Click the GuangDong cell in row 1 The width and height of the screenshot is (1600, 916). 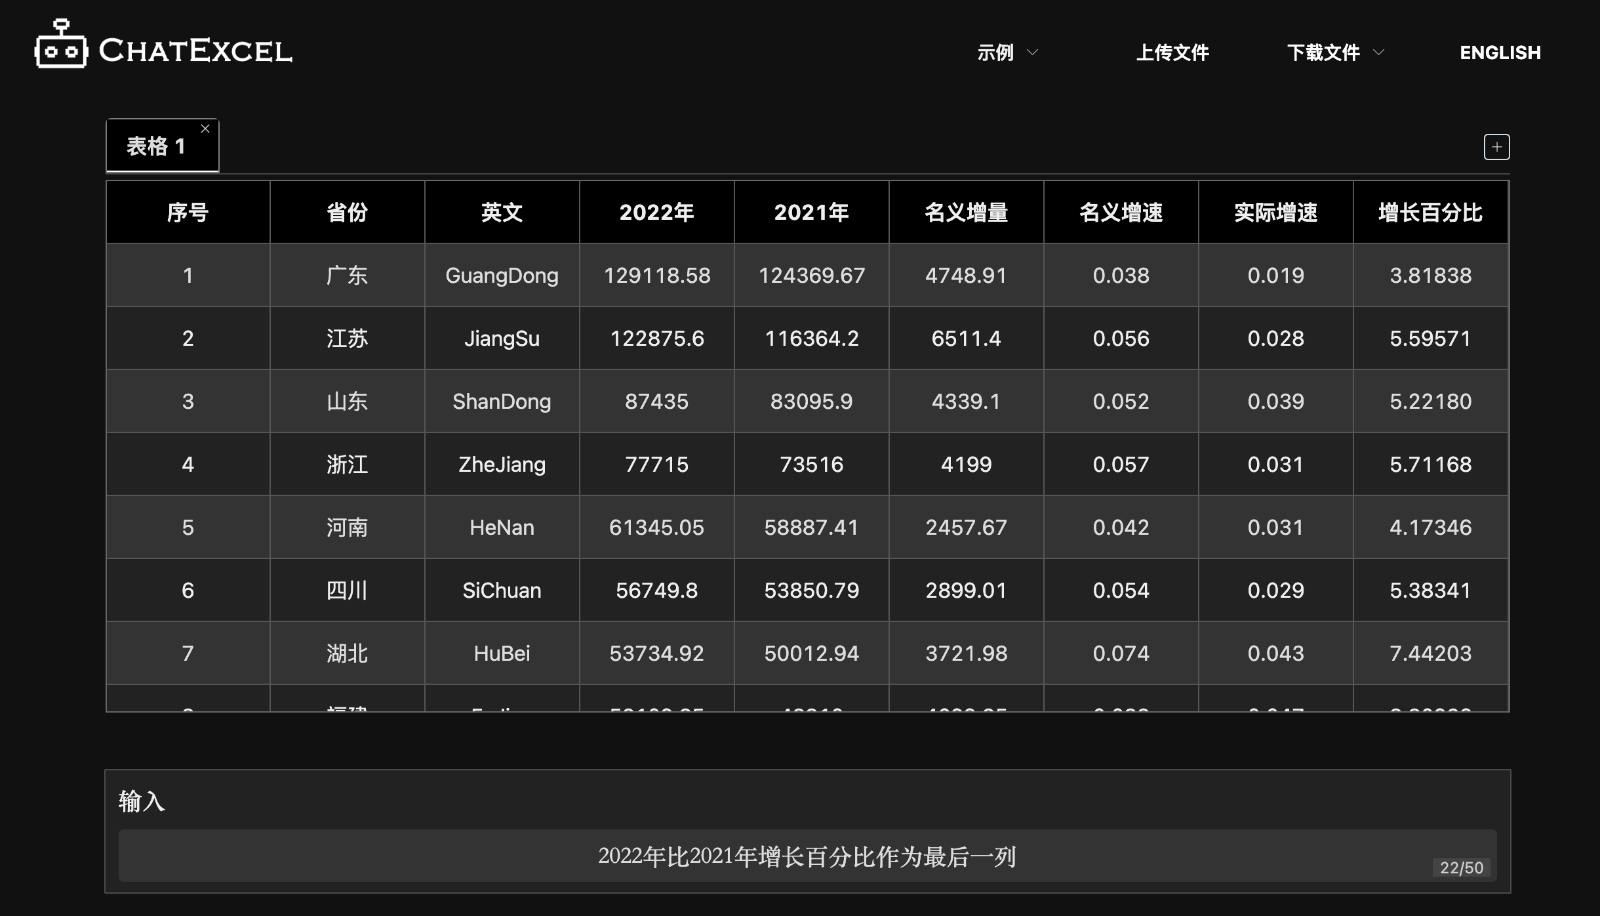coord(501,275)
